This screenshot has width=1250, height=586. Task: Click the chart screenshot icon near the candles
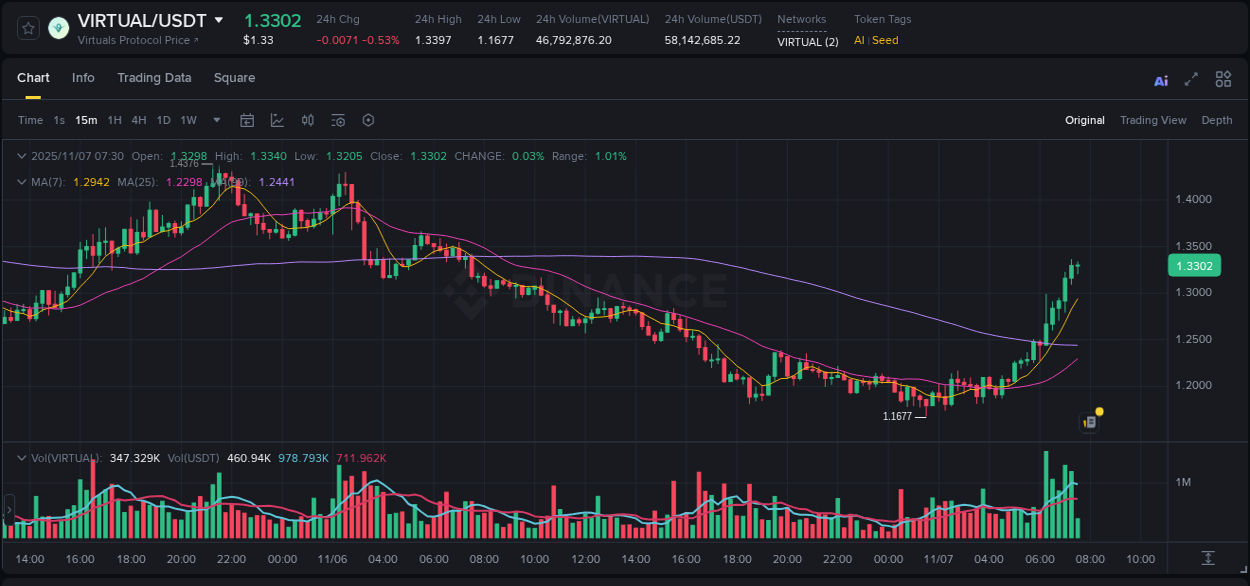pyautogui.click(x=1089, y=421)
